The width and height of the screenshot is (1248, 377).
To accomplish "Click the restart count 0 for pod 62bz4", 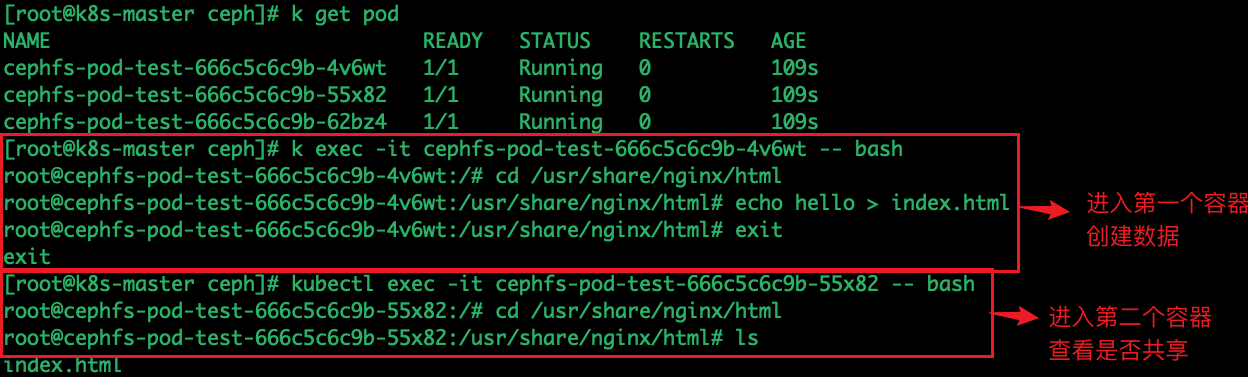I will point(645,122).
